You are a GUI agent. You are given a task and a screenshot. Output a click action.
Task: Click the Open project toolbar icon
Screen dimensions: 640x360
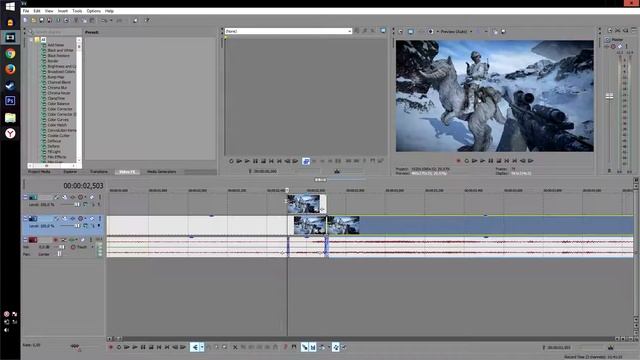(34, 20)
